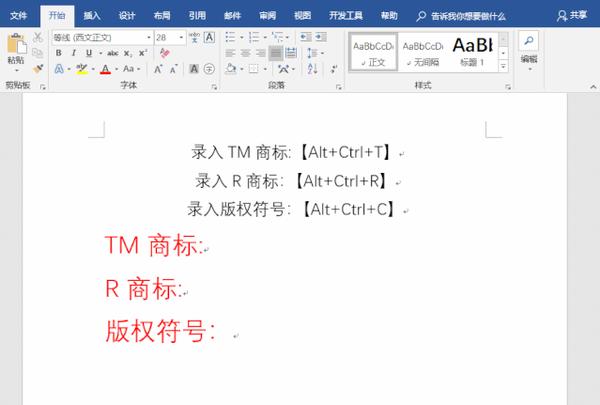Open the font color dropdown arrow

[116, 69]
